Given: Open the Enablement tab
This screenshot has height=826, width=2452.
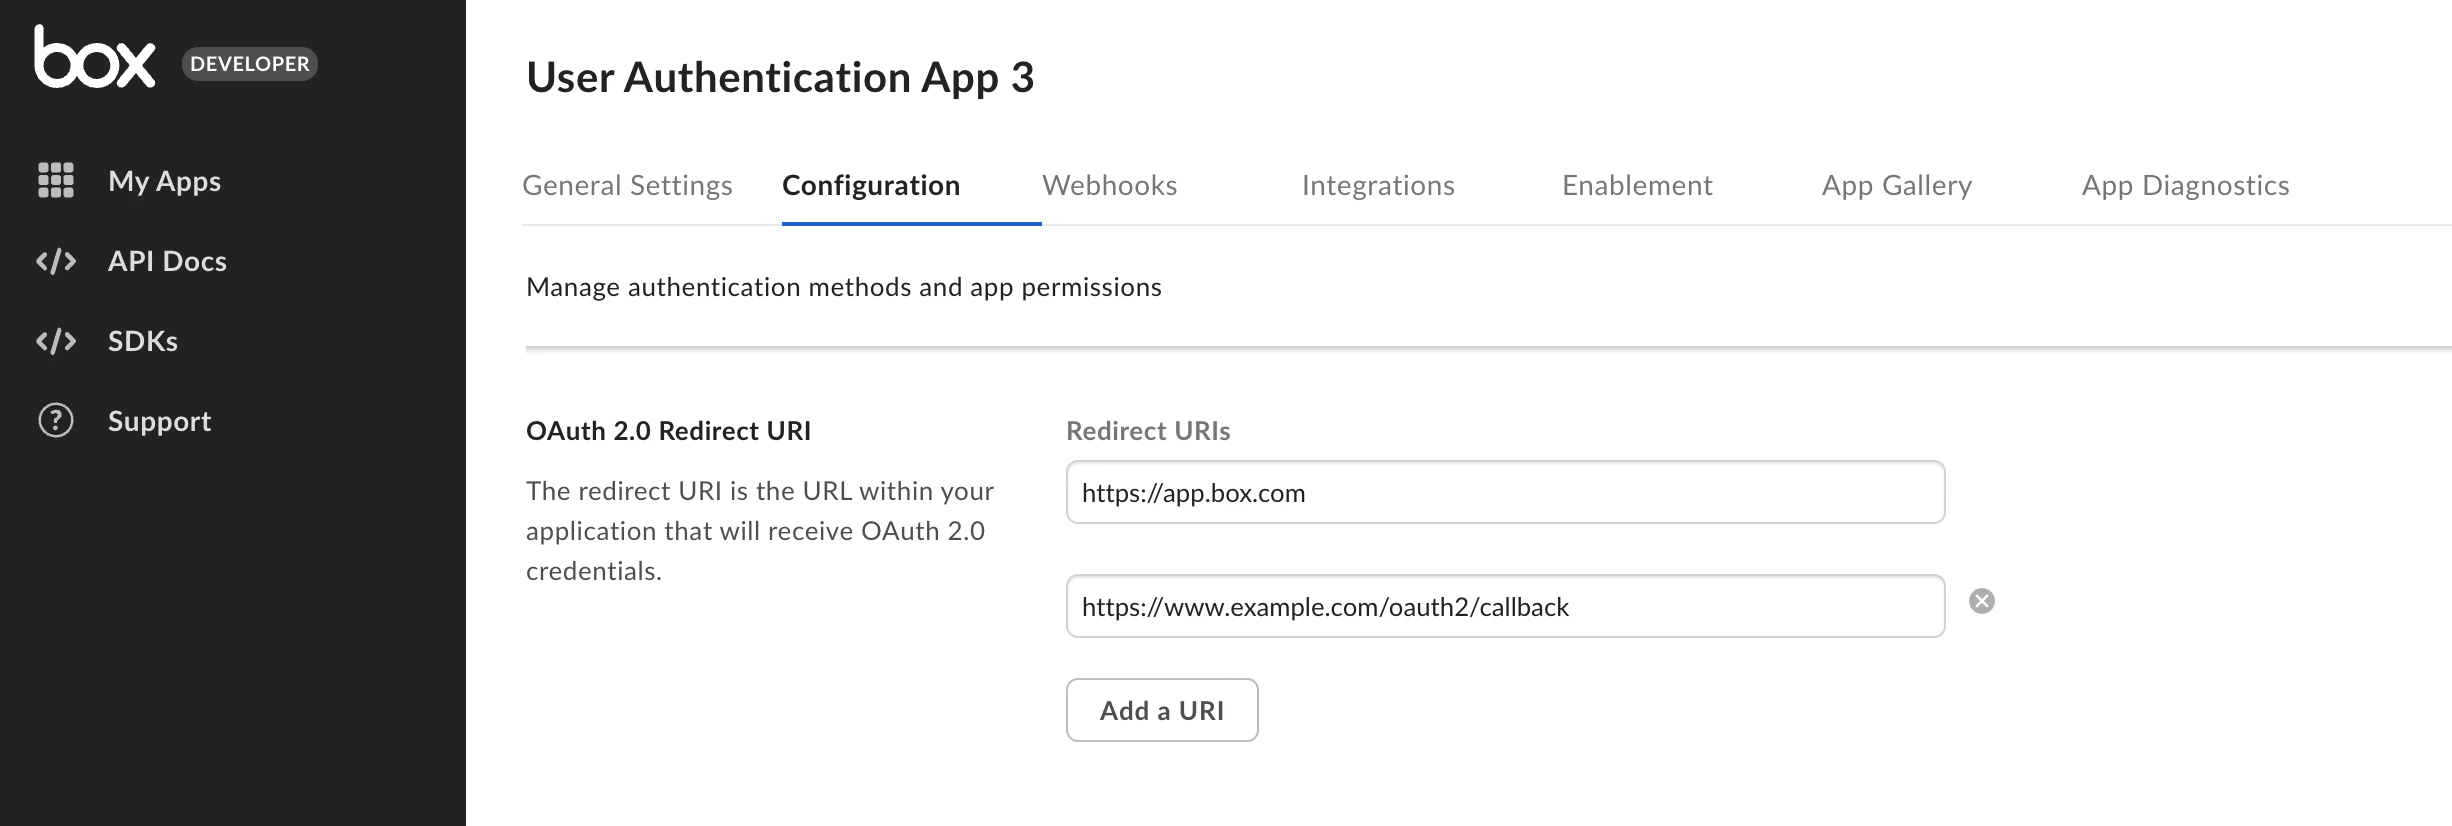Looking at the screenshot, I should [x=1637, y=185].
